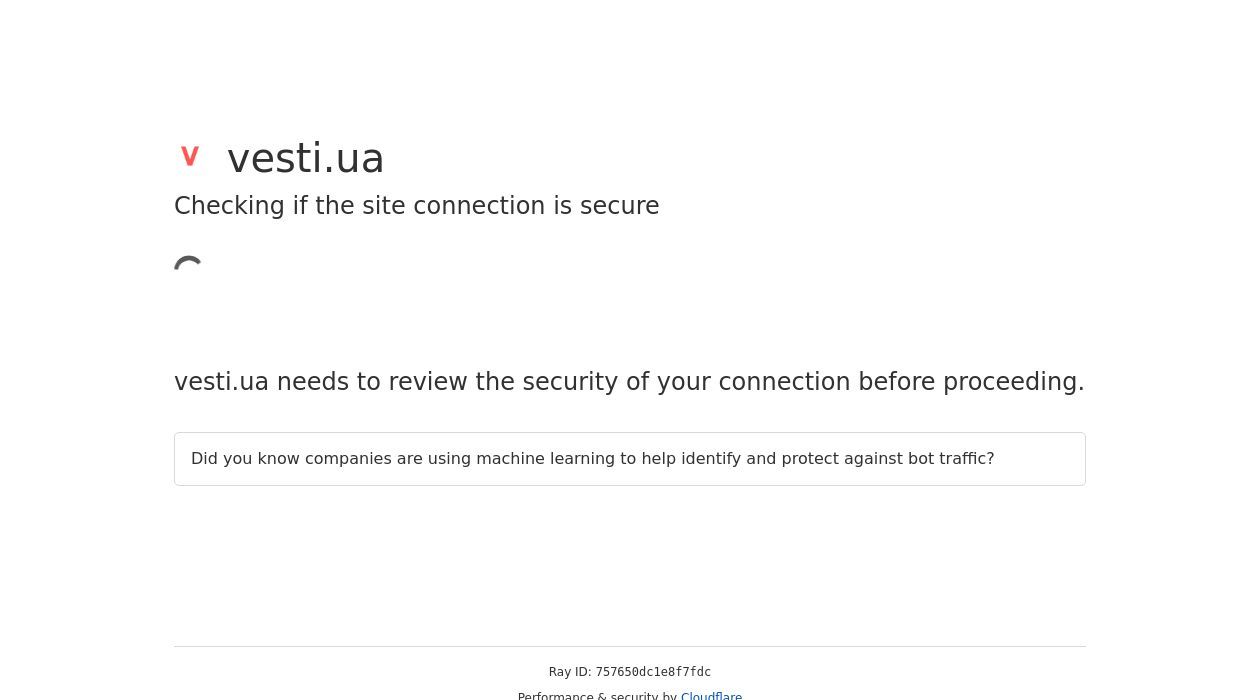The height and width of the screenshot is (700, 1260).
Task: Click the red V vesti.ua favicon
Action: tap(190, 157)
